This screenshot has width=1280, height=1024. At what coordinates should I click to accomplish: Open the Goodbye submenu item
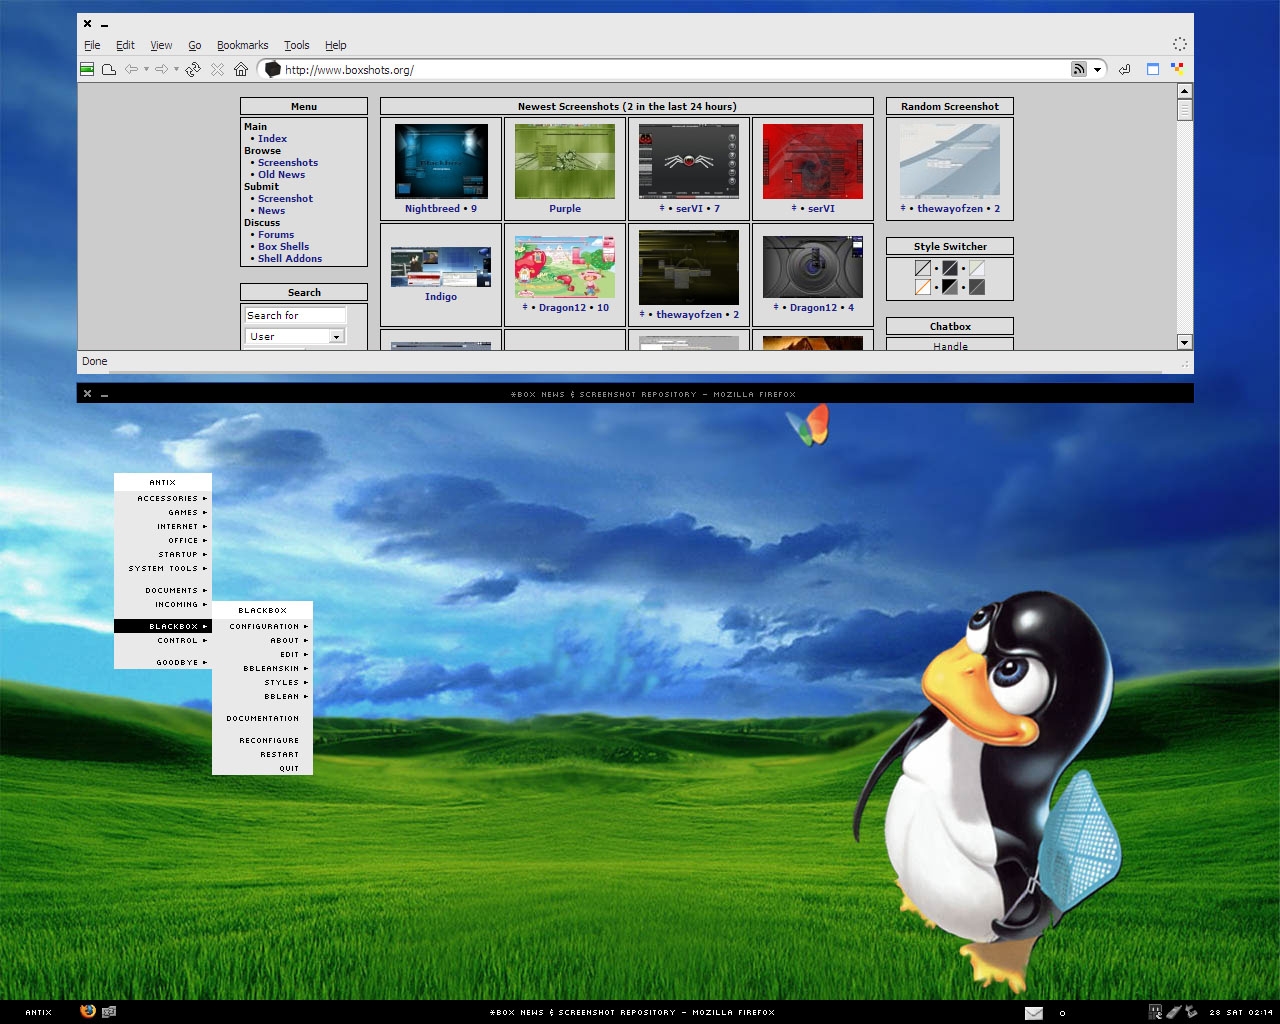[163, 662]
